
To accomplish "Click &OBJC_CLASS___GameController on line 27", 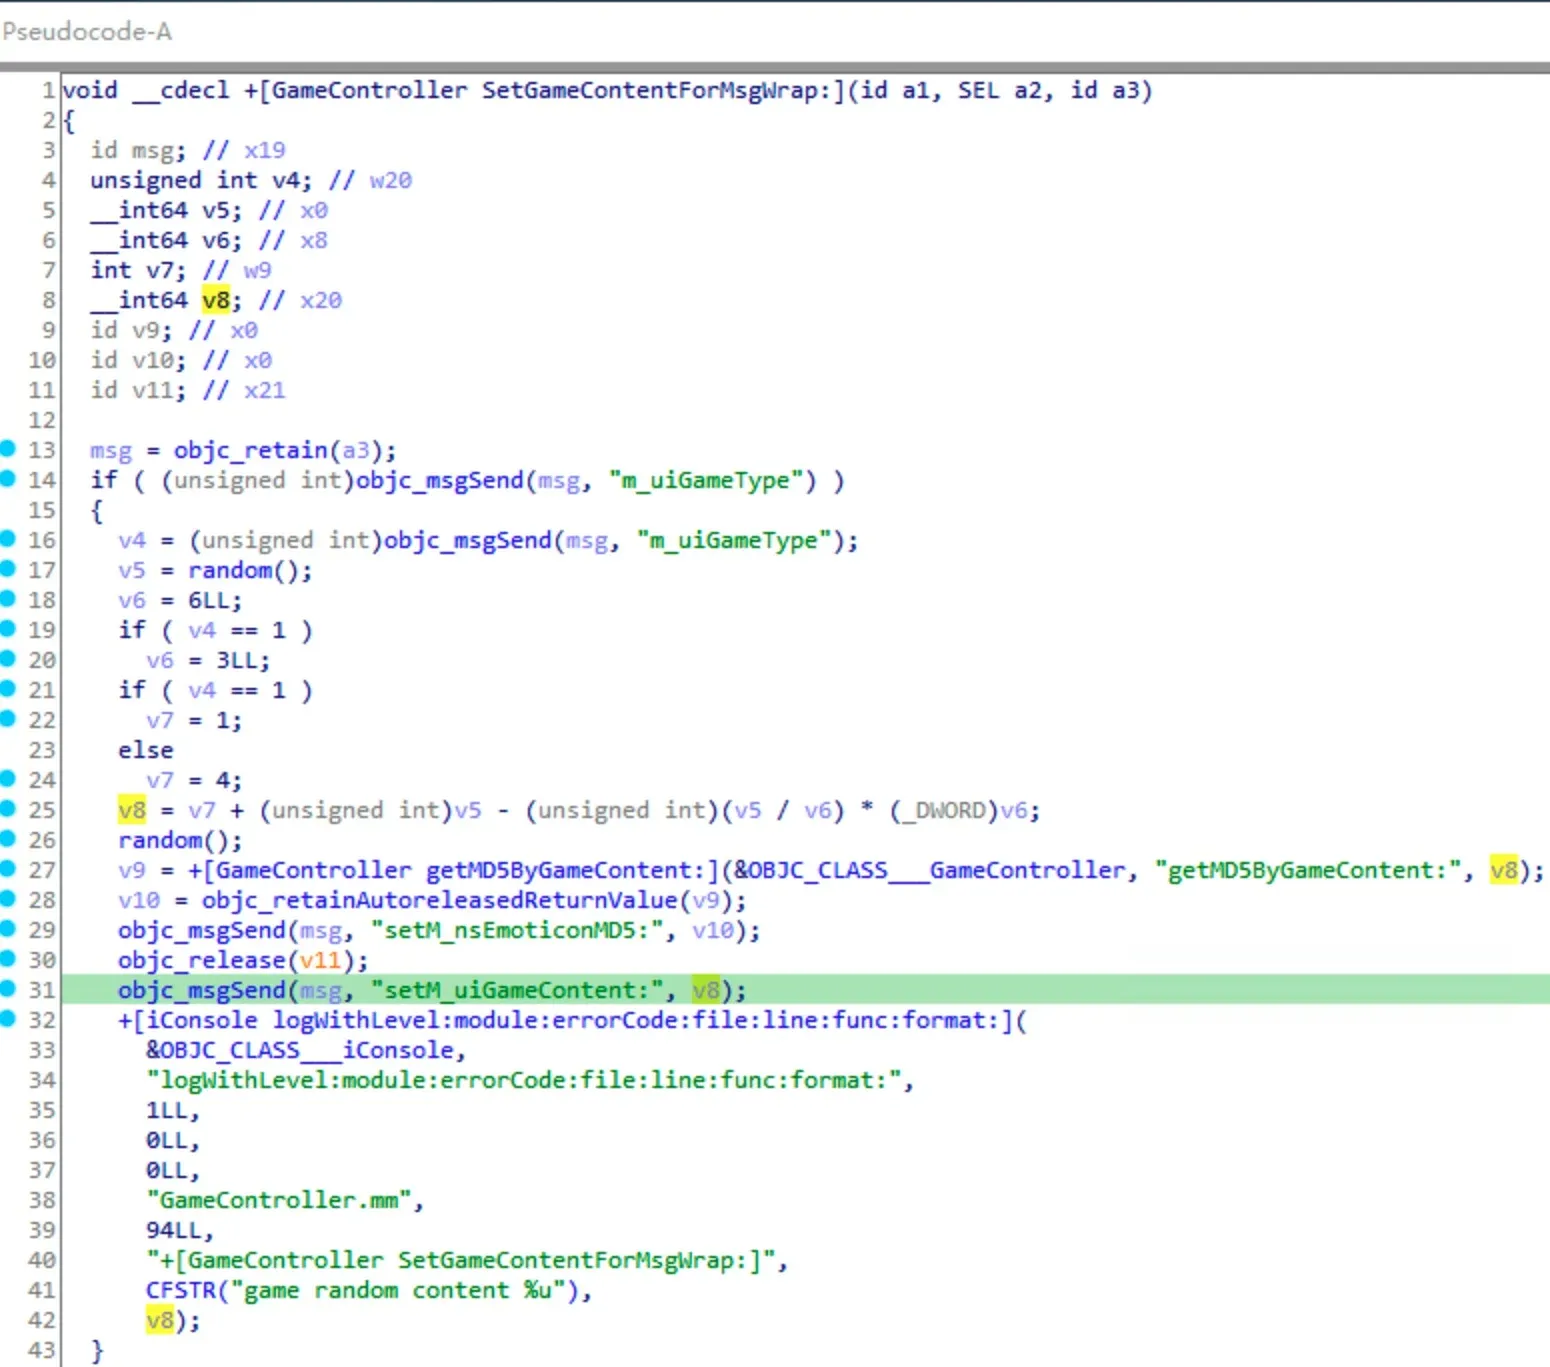I will (x=930, y=870).
